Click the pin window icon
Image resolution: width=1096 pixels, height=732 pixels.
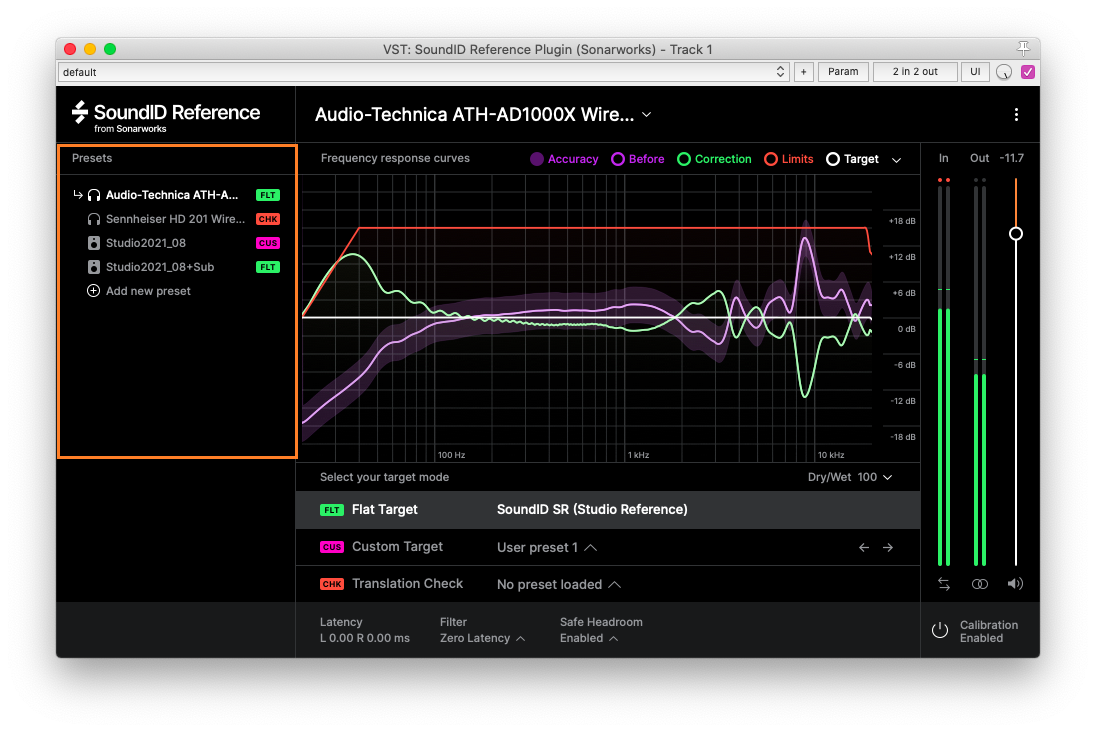[1023, 48]
